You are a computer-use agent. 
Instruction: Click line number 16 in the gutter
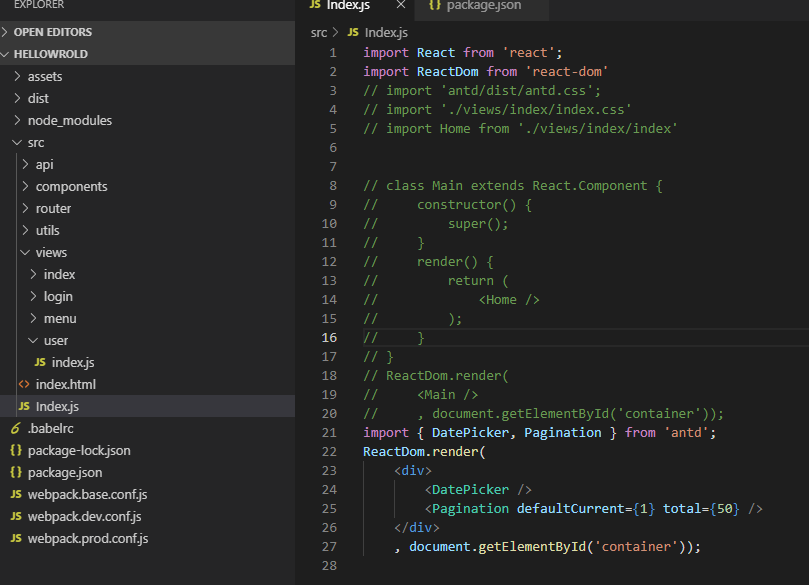point(329,337)
